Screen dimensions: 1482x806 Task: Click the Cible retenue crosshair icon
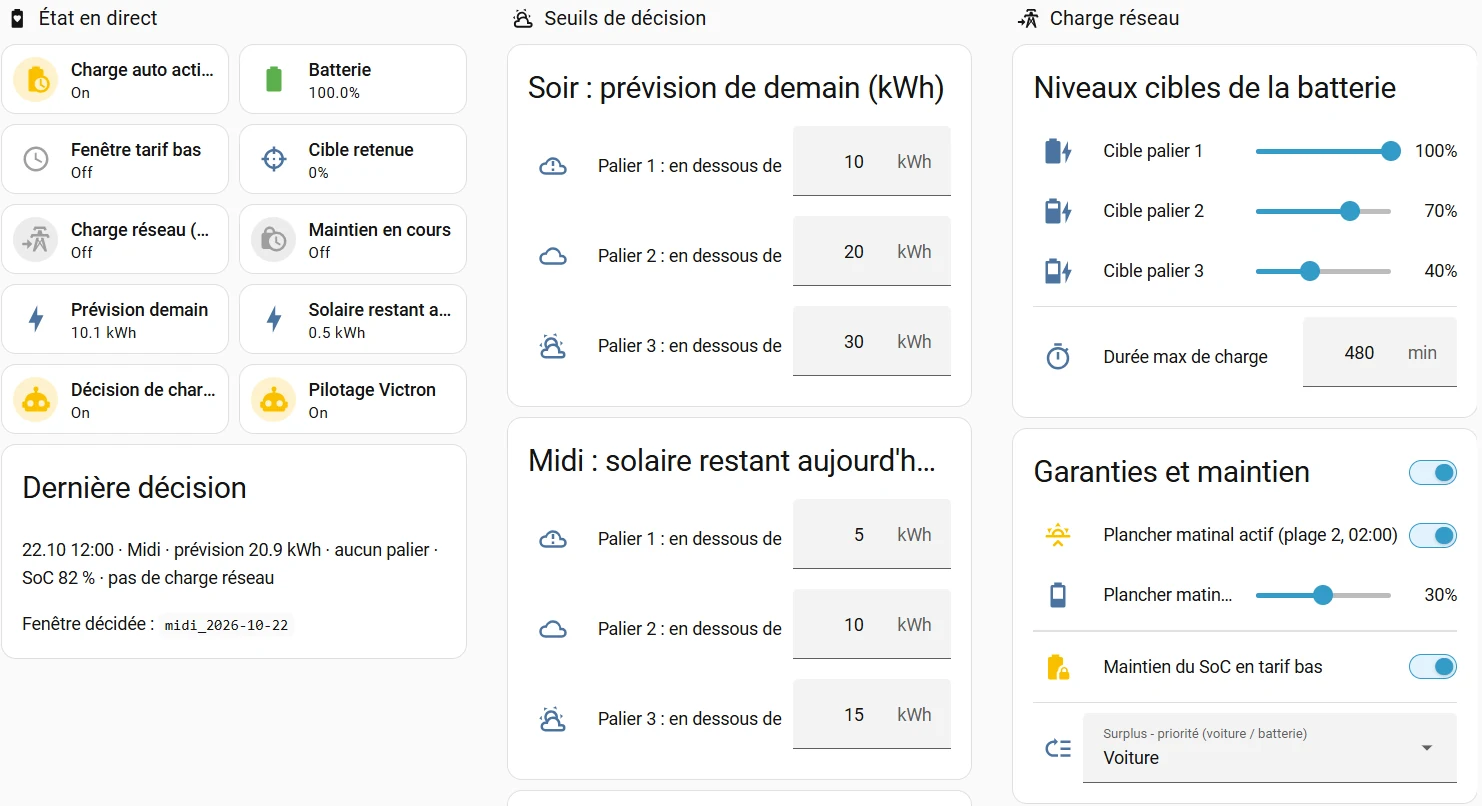pos(274,160)
